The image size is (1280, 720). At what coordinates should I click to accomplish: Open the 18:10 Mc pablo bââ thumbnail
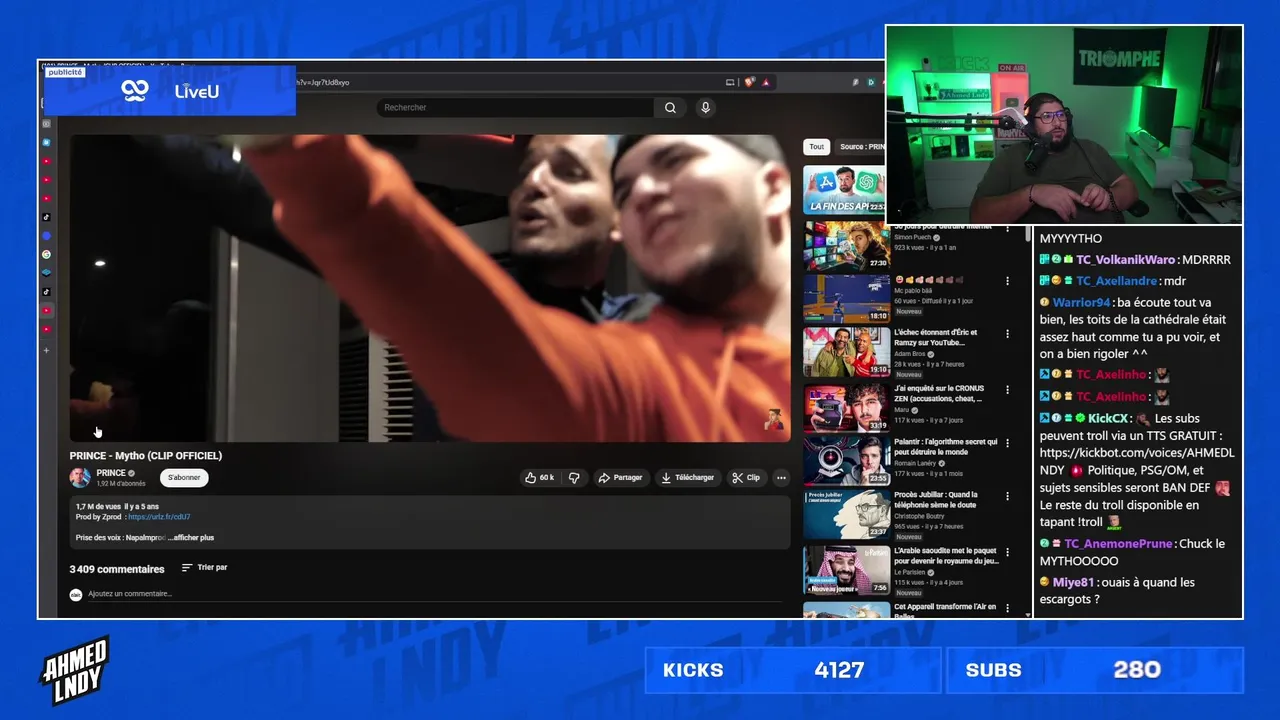click(847, 299)
